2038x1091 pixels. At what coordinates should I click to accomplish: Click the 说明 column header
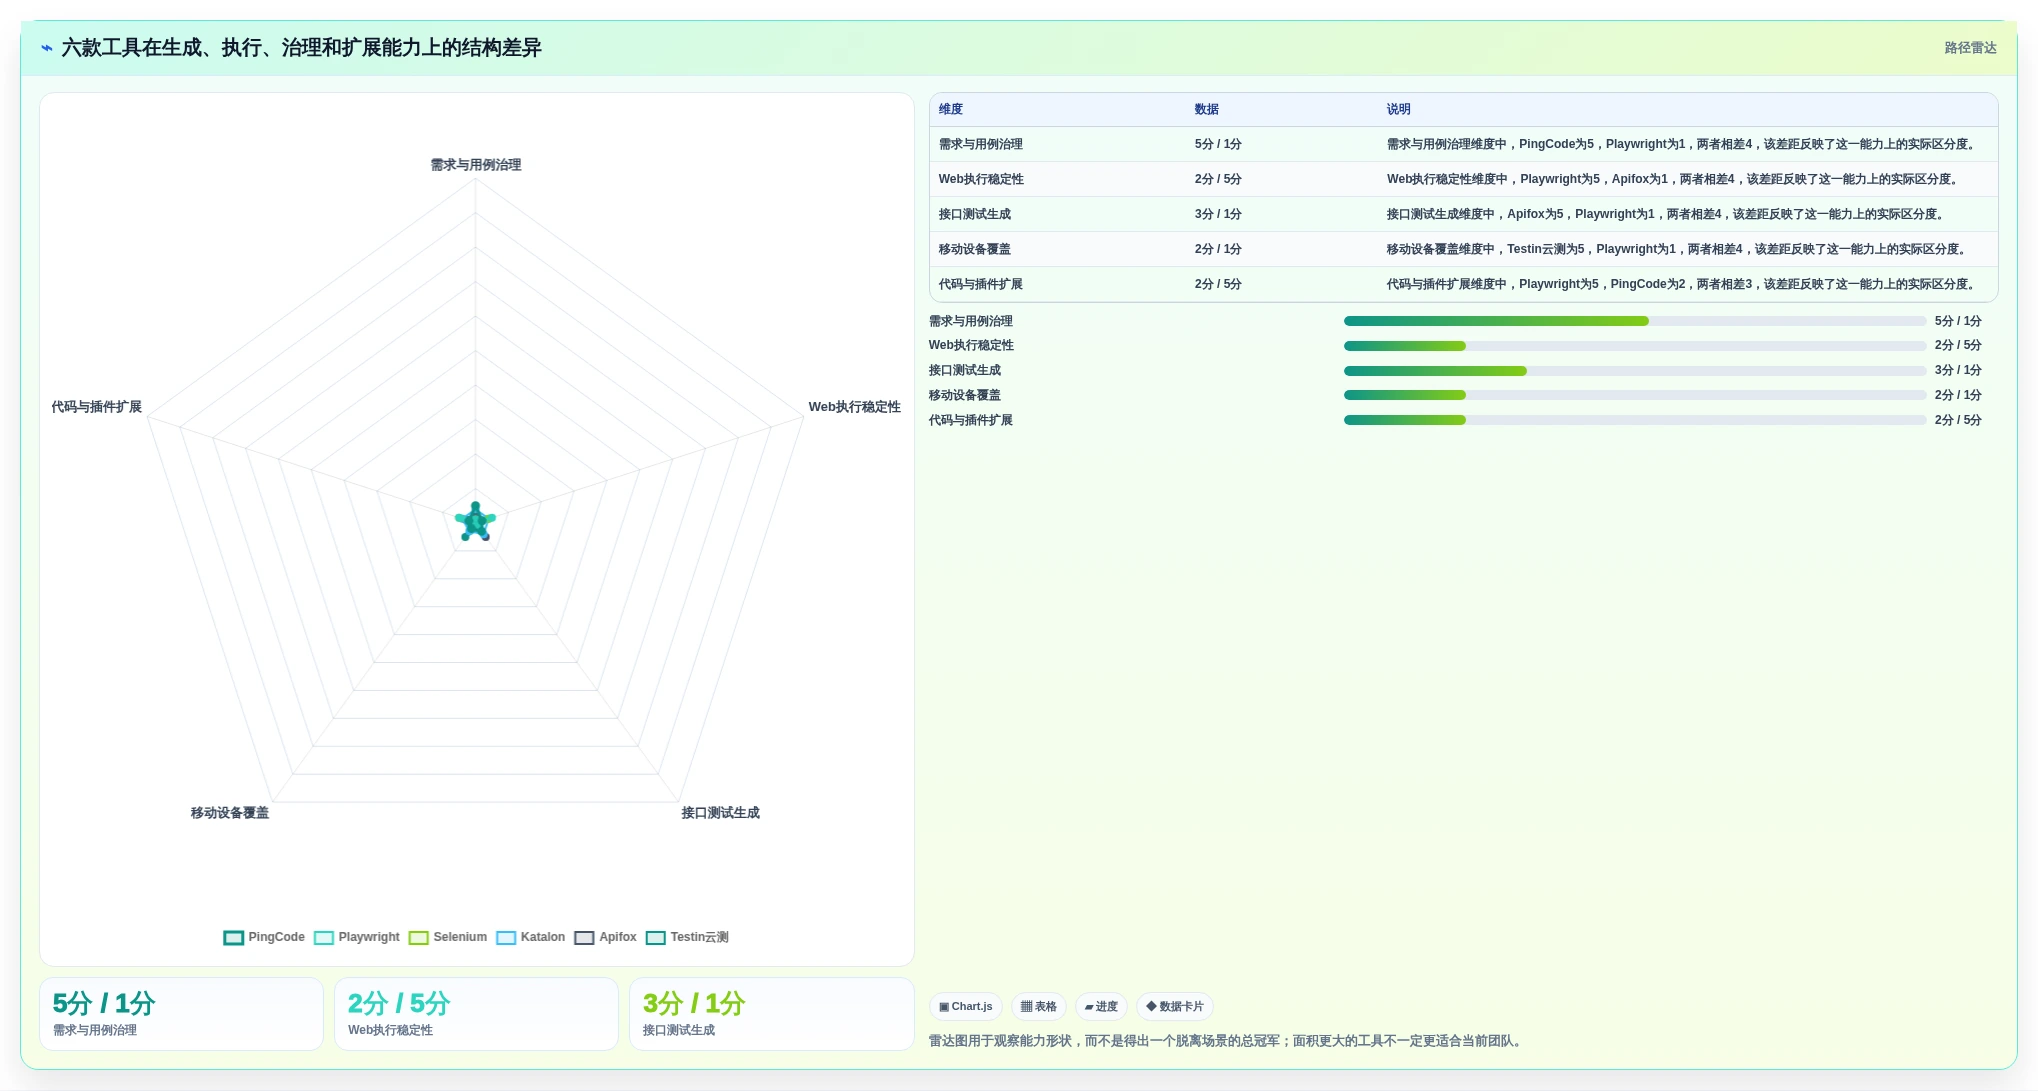pyautogui.click(x=1399, y=109)
